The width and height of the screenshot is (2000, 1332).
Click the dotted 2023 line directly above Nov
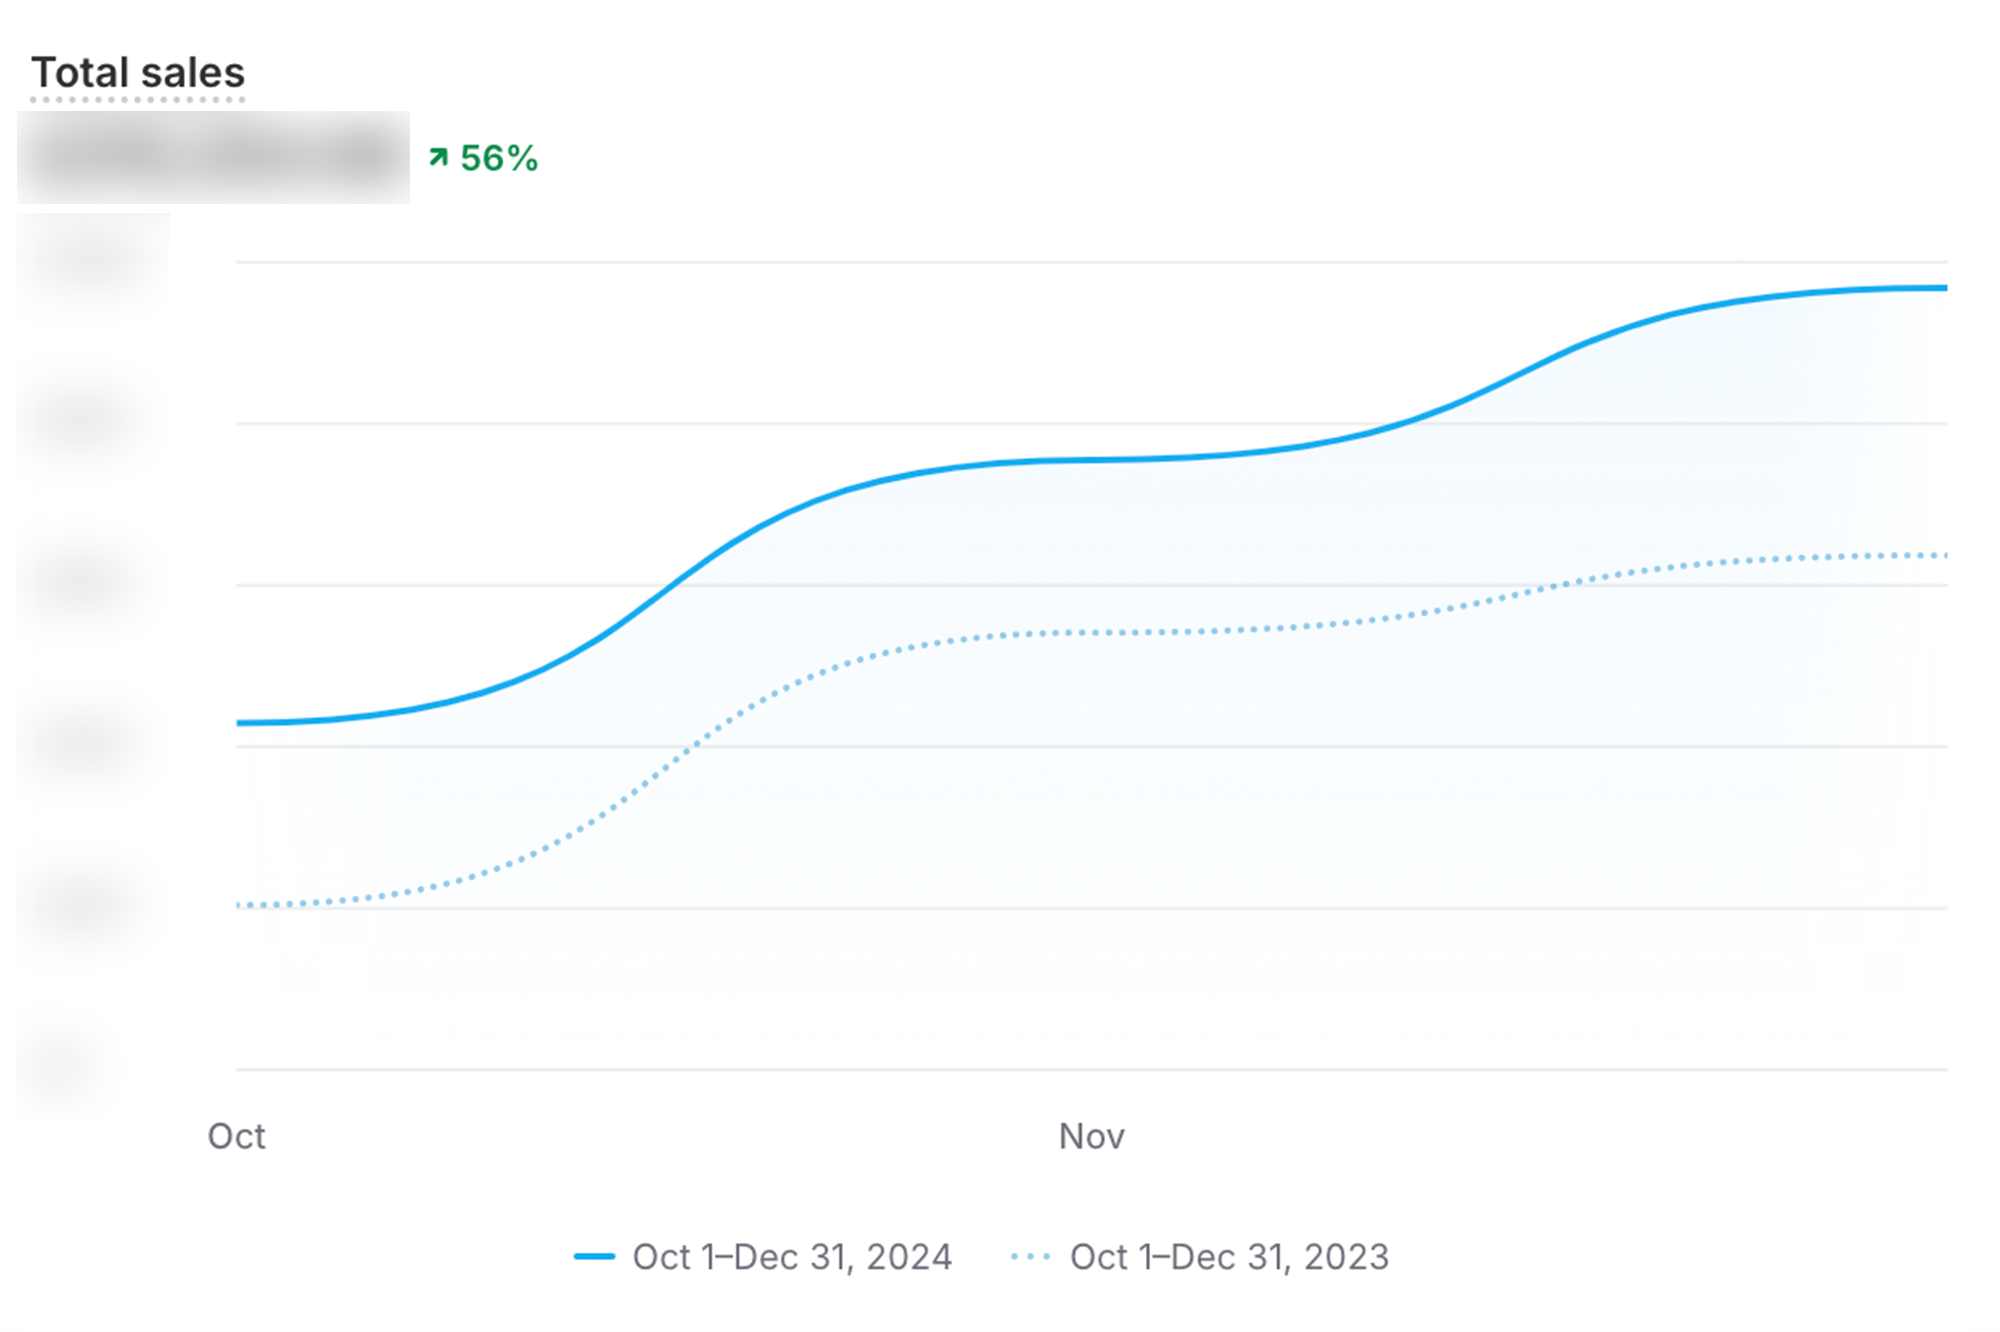point(1091,633)
